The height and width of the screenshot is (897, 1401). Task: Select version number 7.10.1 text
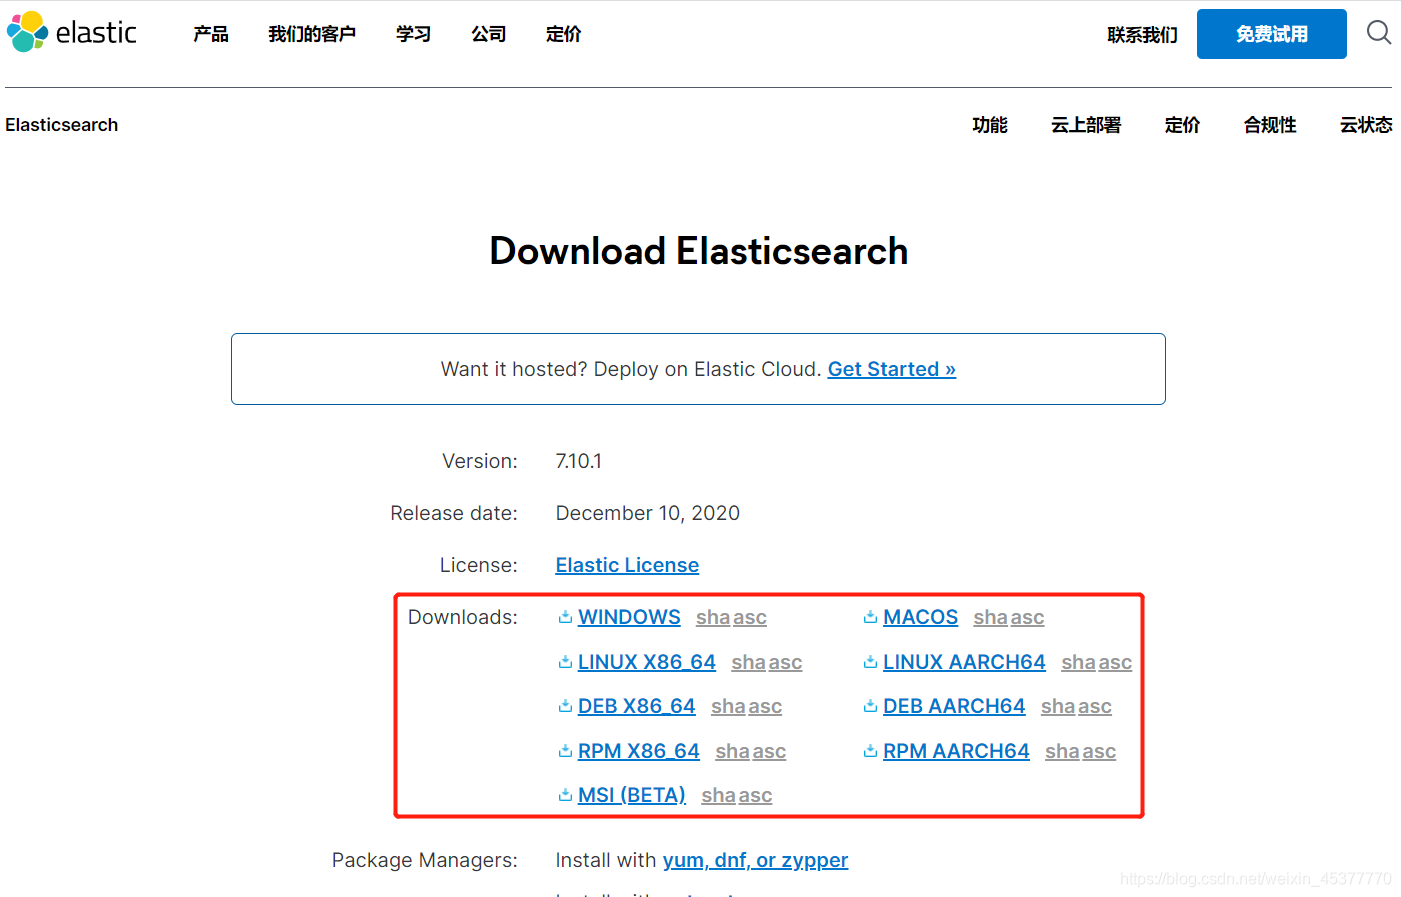[579, 461]
